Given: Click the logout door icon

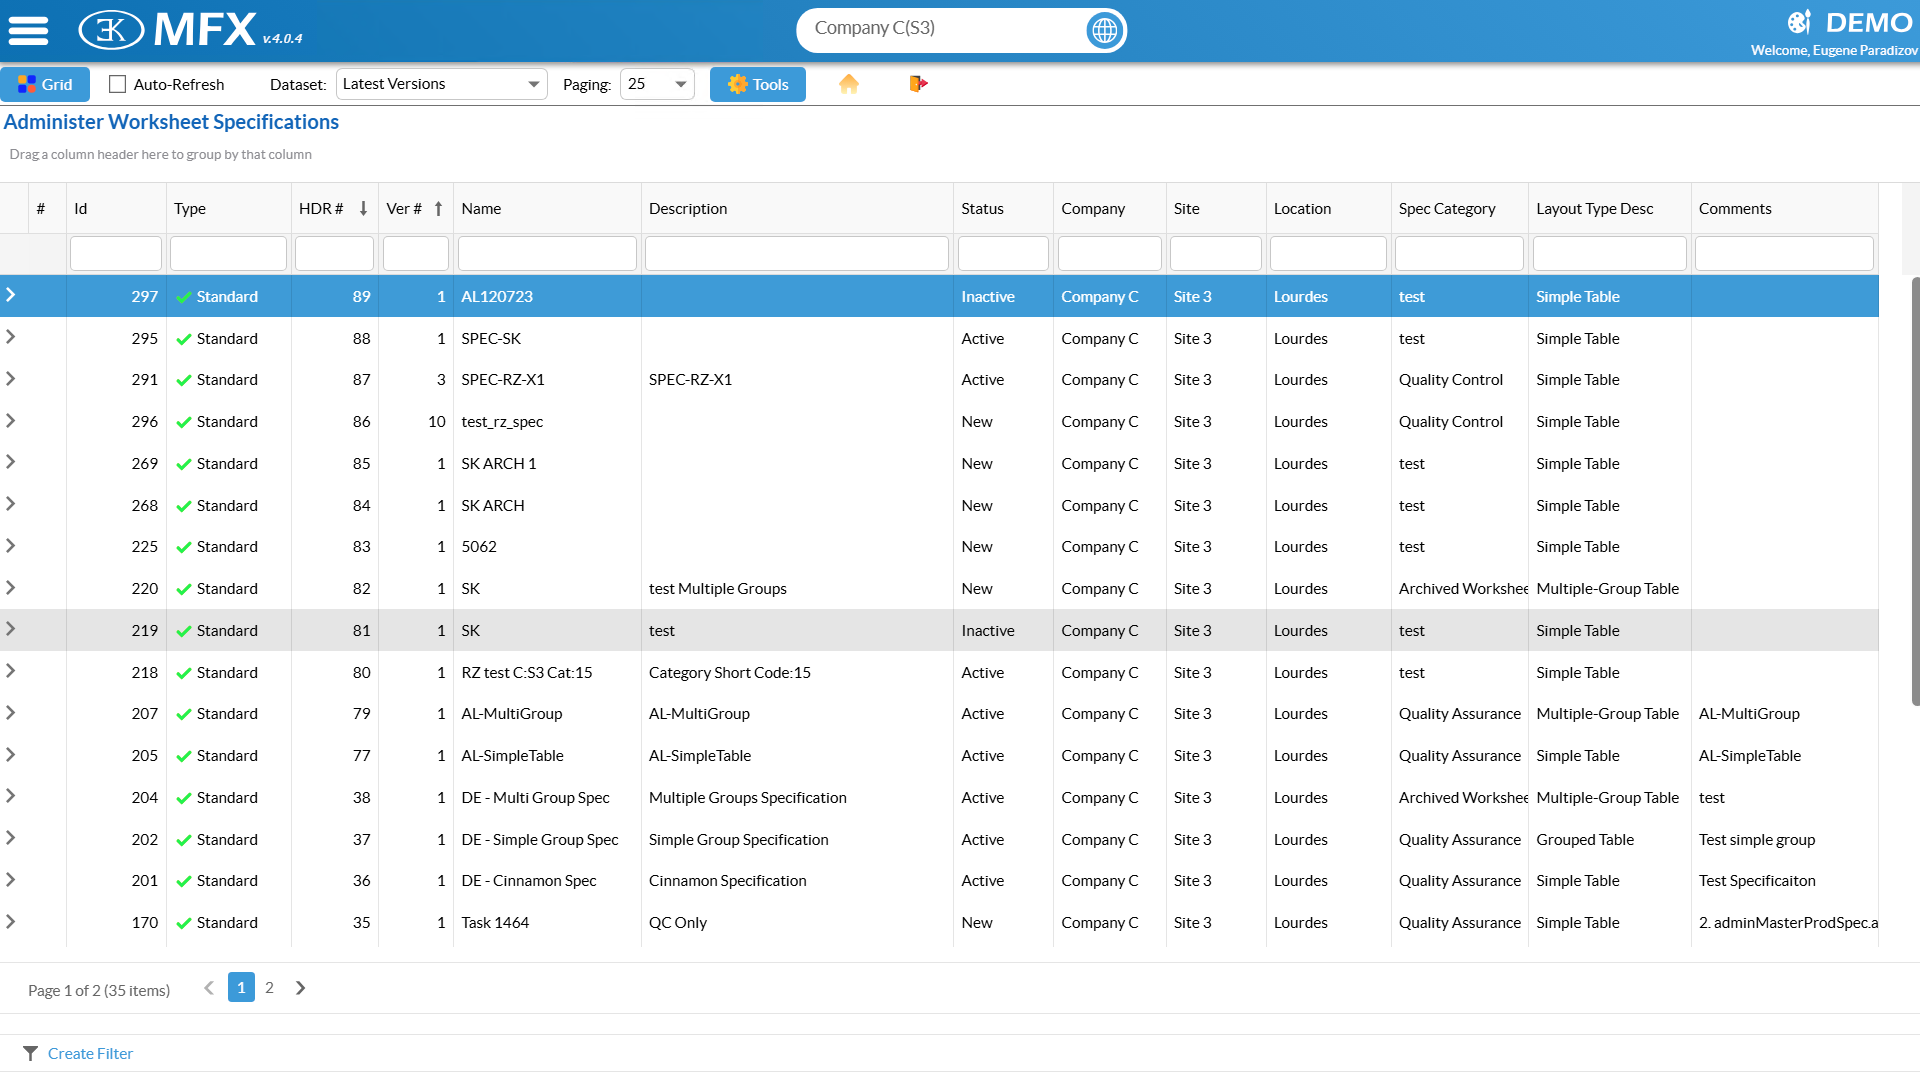Looking at the screenshot, I should pos(918,84).
